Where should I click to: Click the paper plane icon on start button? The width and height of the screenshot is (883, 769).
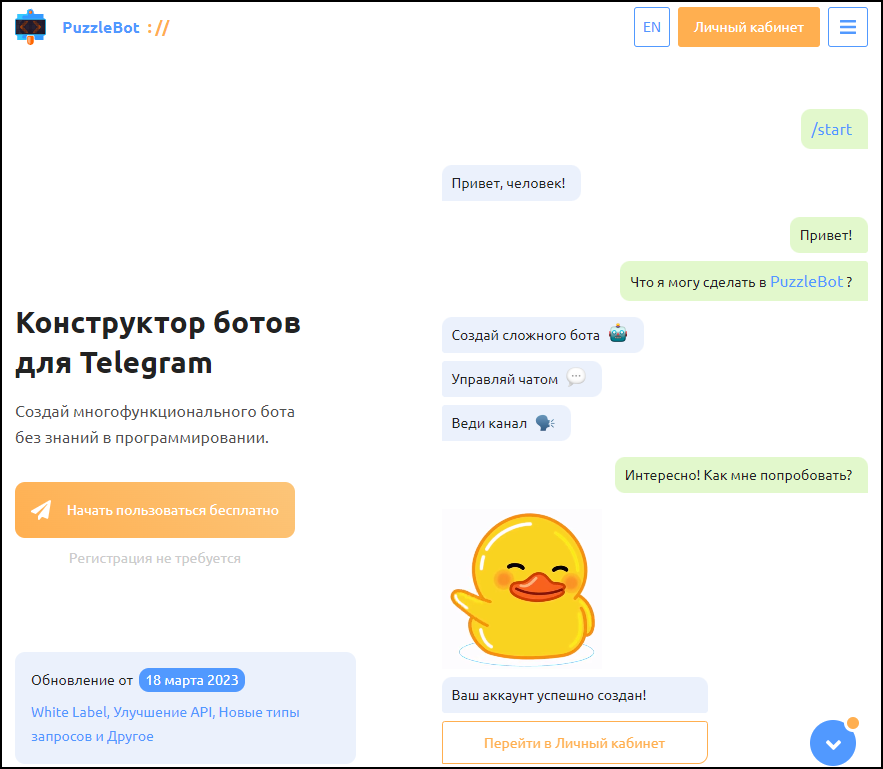click(x=41, y=510)
